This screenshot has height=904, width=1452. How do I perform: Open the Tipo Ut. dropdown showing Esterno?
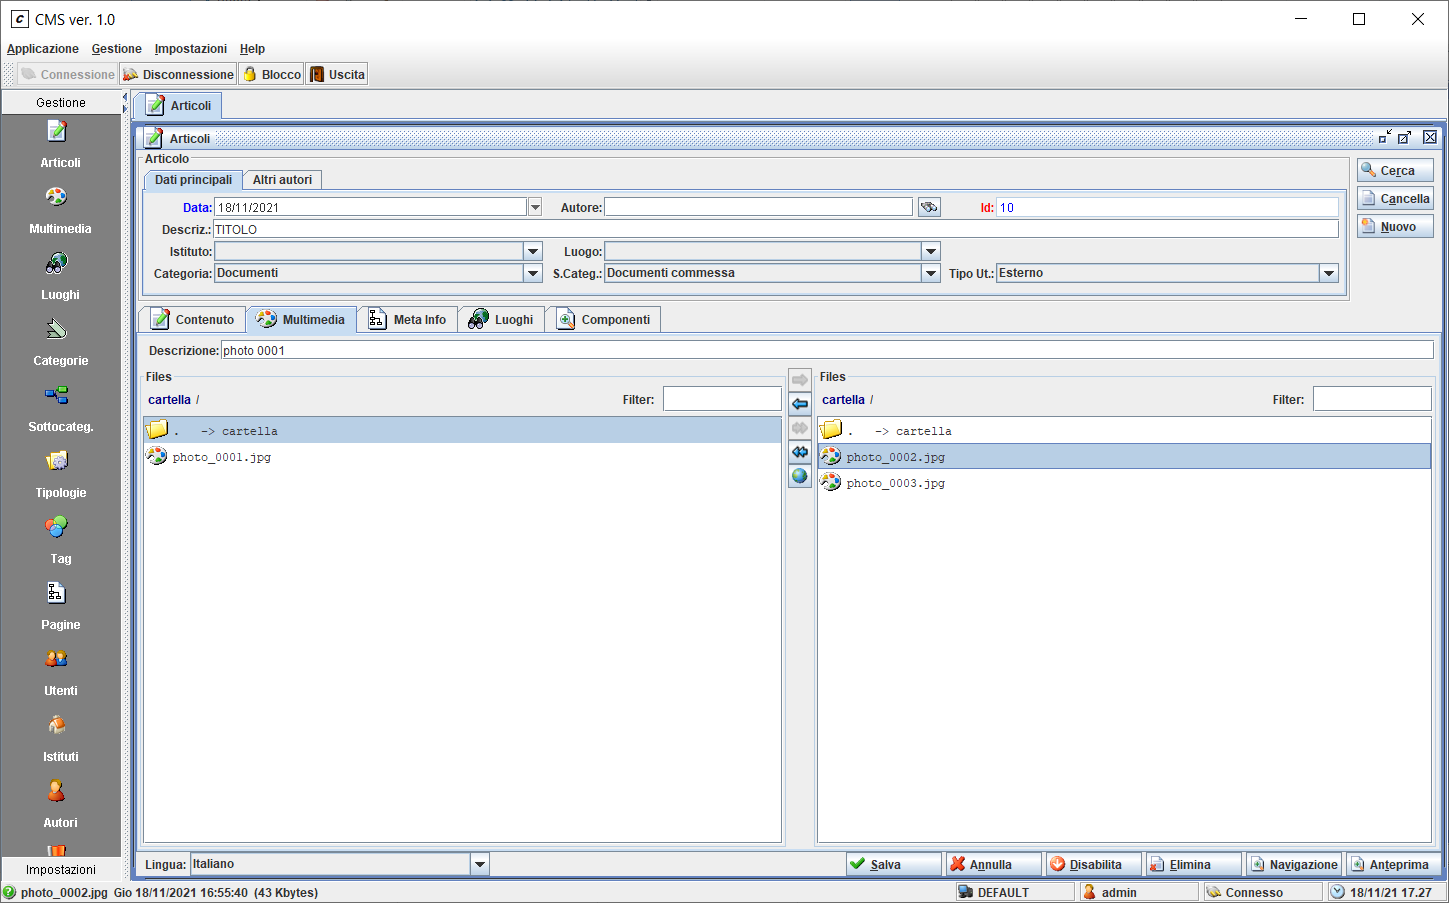[1329, 273]
